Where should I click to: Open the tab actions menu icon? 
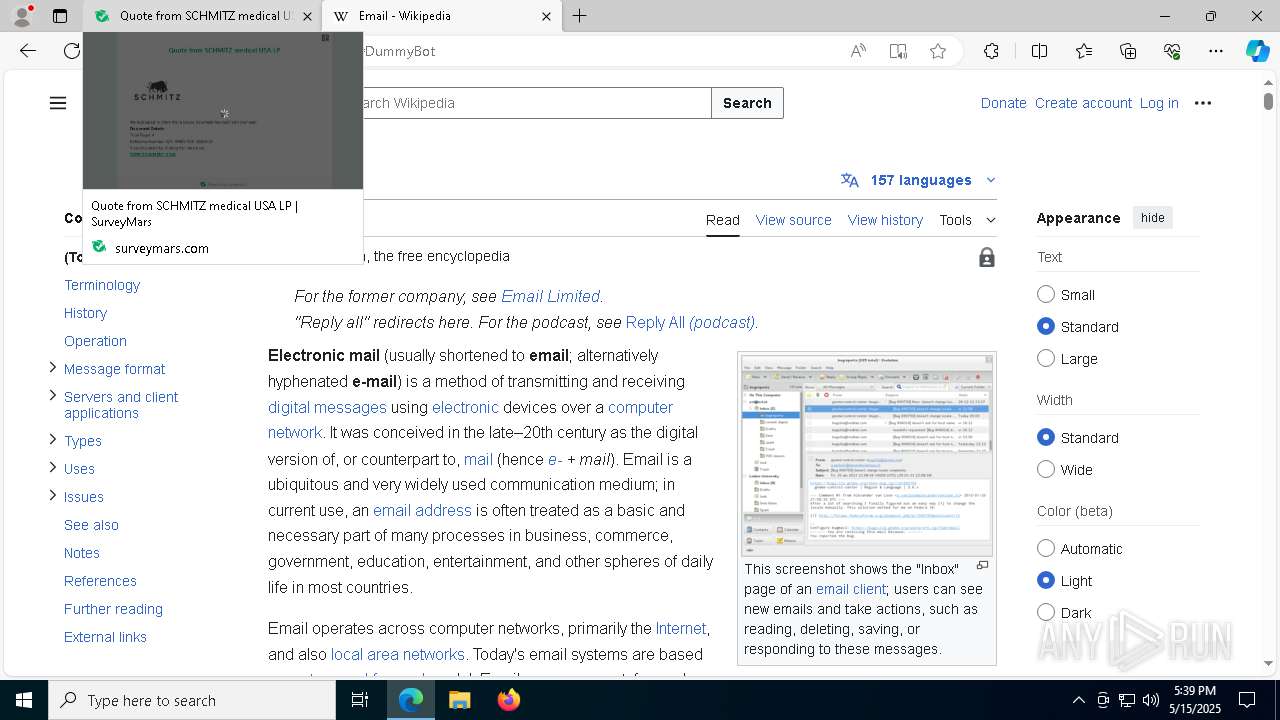(x=60, y=16)
